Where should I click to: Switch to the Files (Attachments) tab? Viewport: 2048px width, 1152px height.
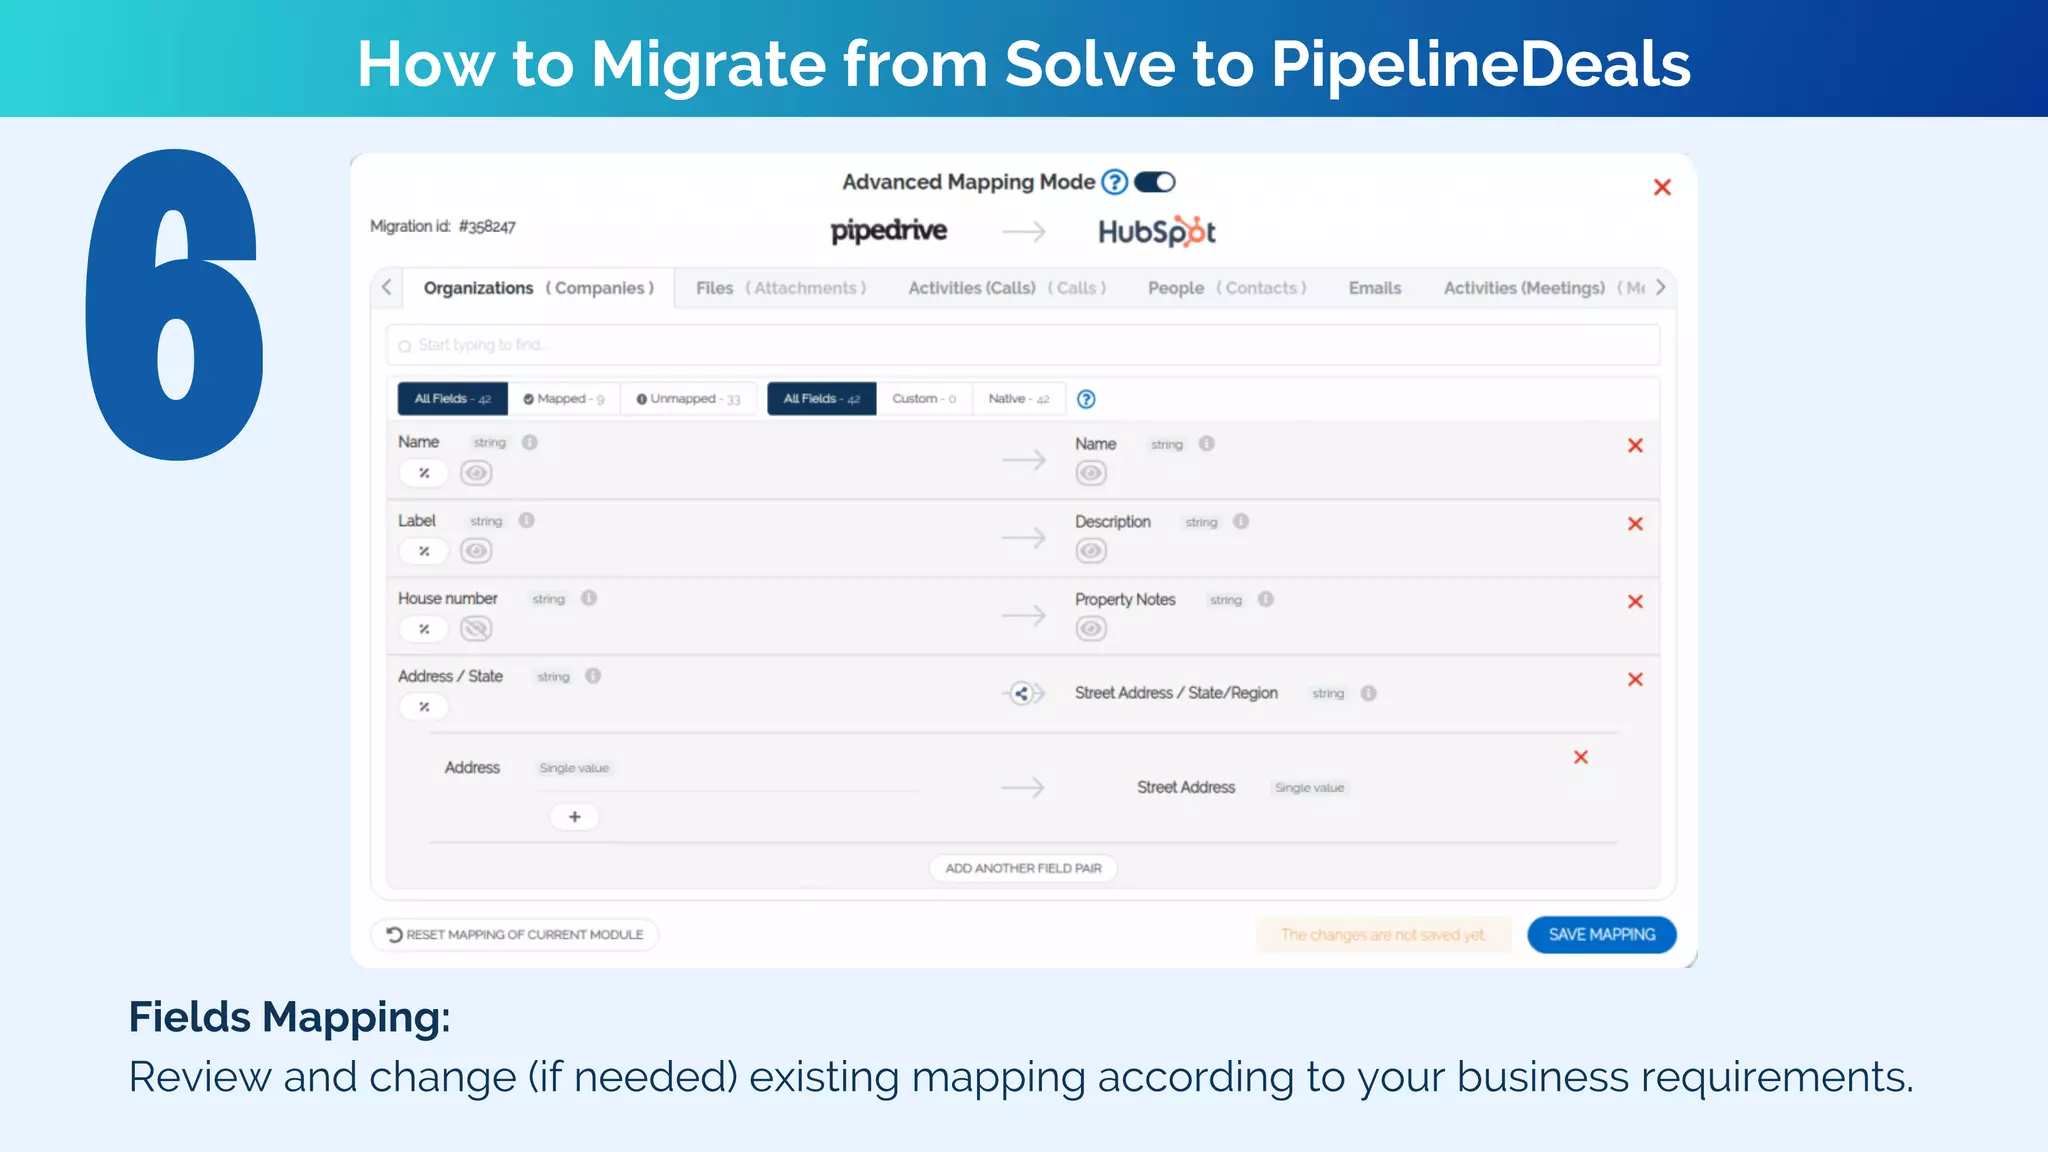[x=781, y=288]
